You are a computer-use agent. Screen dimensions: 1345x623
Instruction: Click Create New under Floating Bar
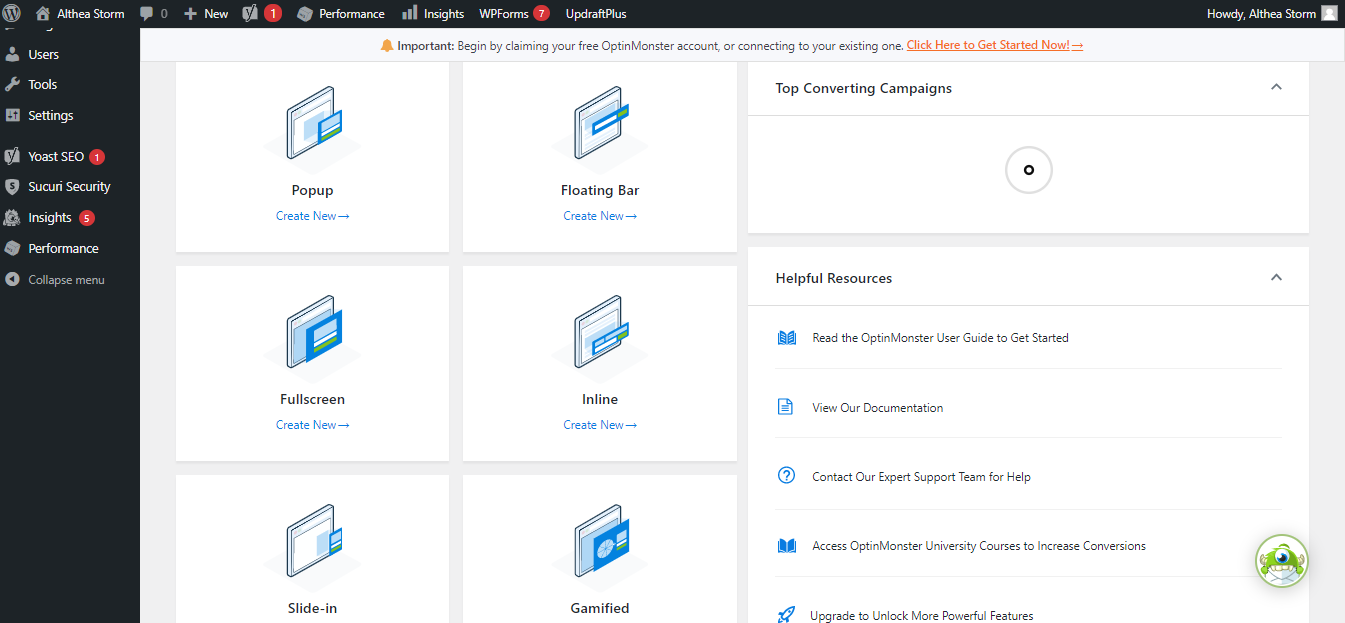pos(600,216)
